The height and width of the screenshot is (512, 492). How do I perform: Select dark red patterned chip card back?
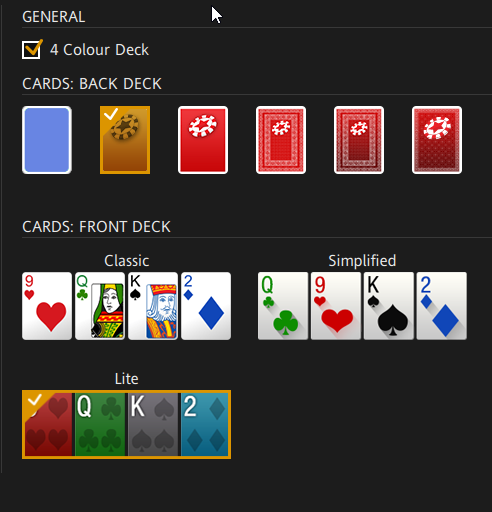pos(437,140)
